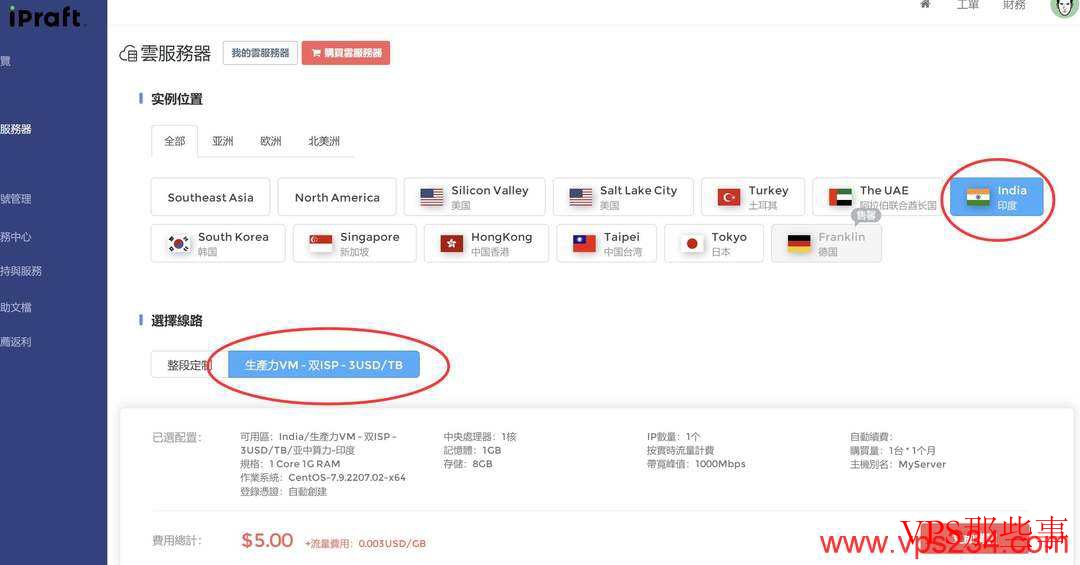The image size is (1080, 565).
Task: Click the Taipei flag icon
Action: point(584,243)
